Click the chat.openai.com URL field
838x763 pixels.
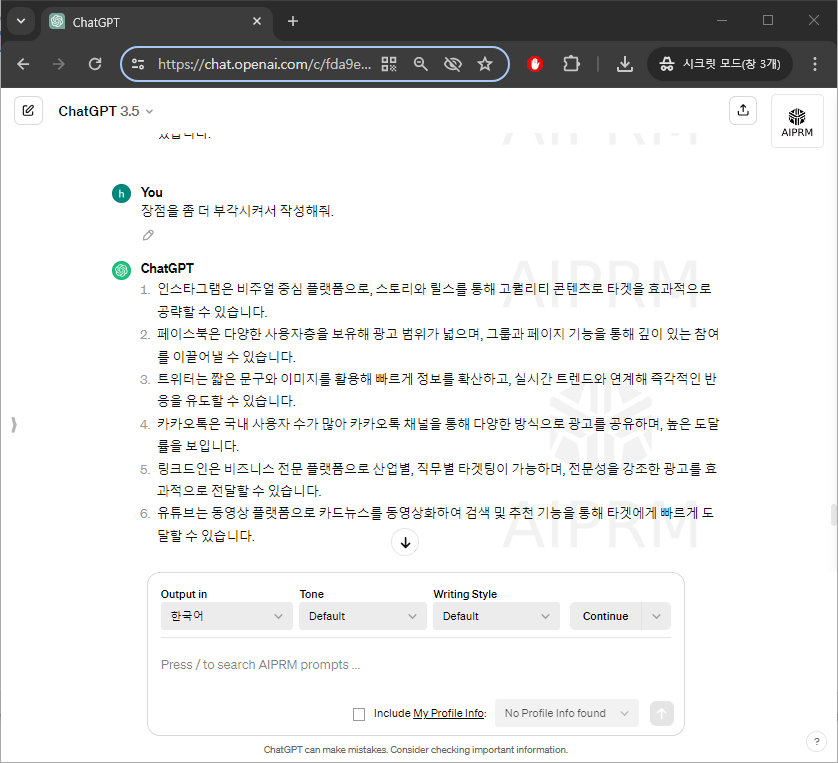[263, 64]
